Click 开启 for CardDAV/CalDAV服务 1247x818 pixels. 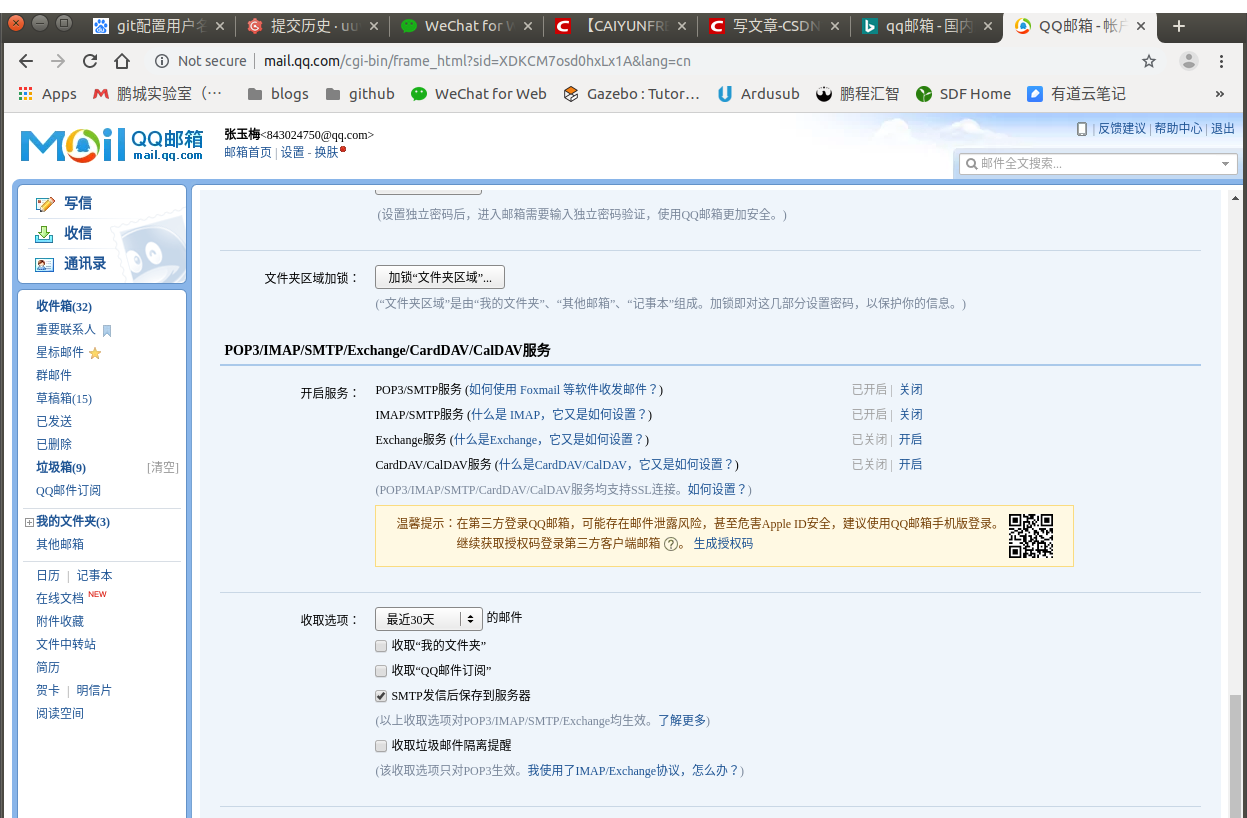[910, 465]
